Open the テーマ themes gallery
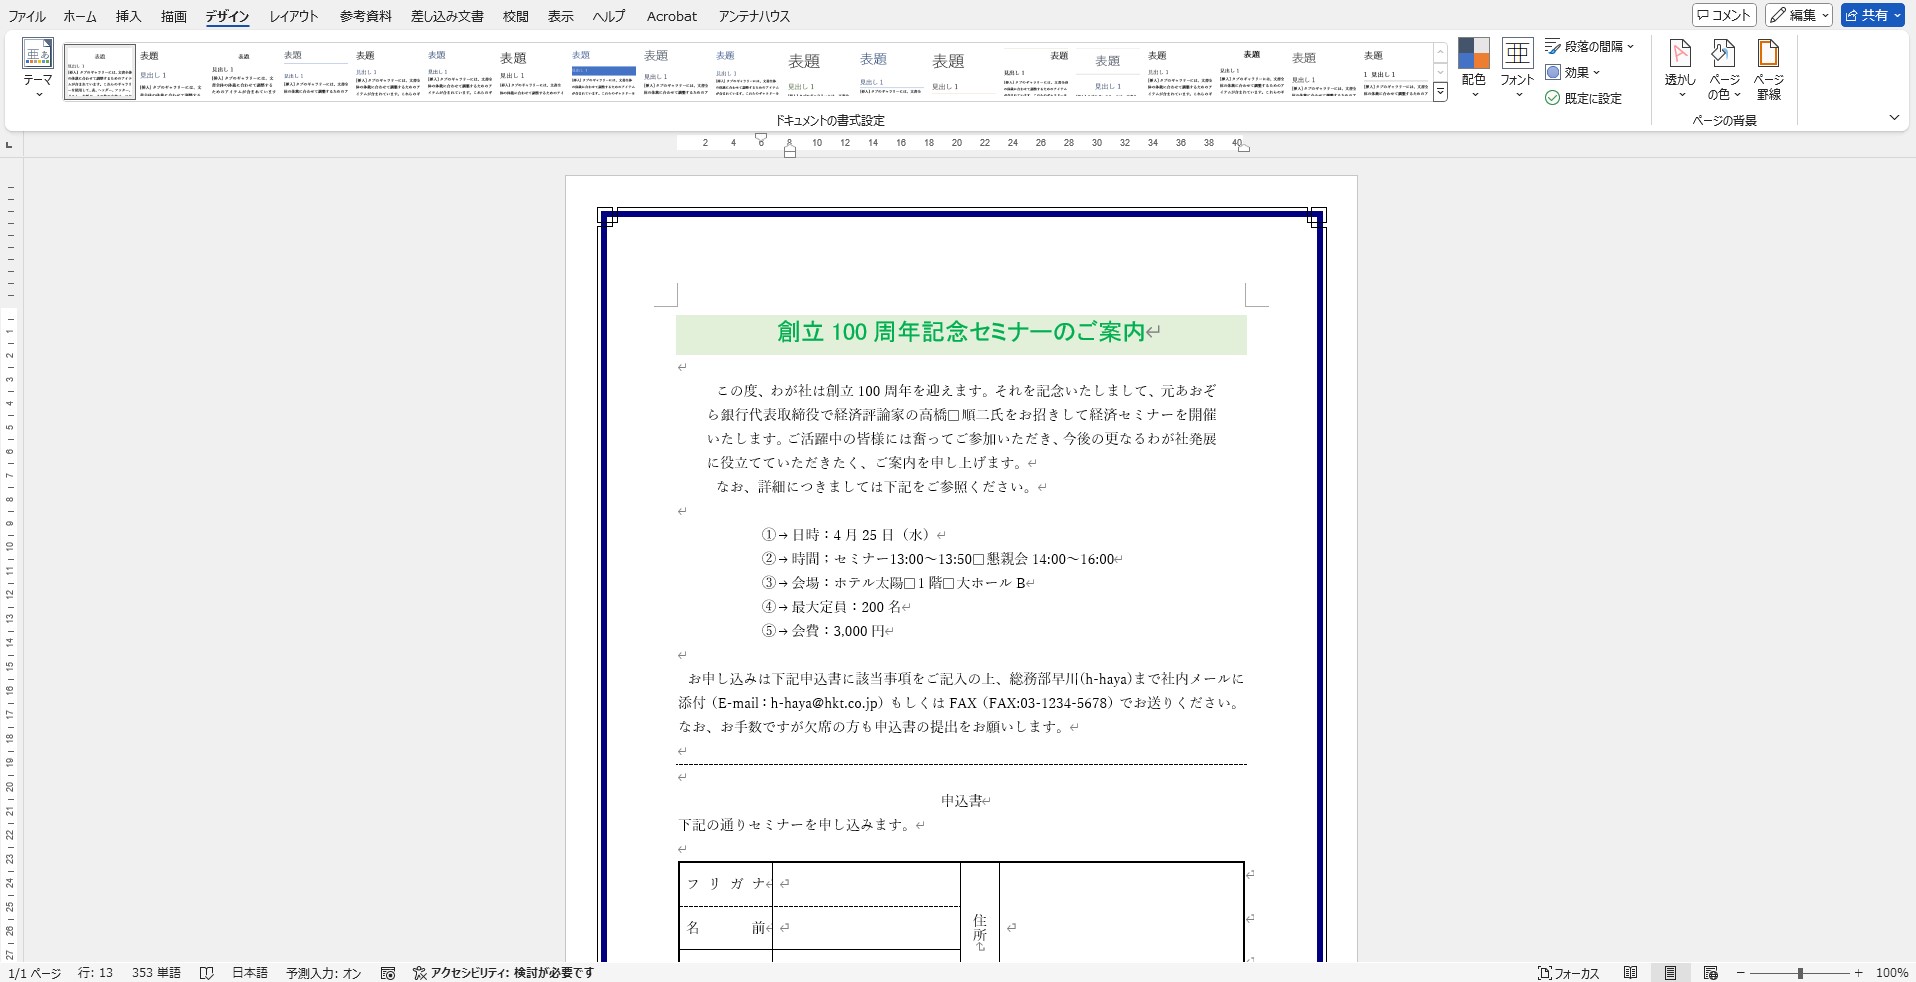1916x982 pixels. tap(38, 69)
